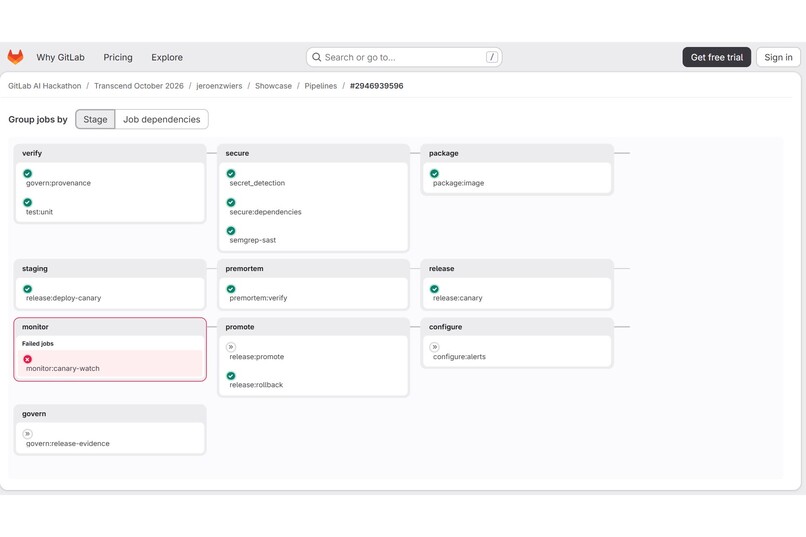
Task: Open Transcend October 2026 breadcrumb
Action: click(139, 86)
